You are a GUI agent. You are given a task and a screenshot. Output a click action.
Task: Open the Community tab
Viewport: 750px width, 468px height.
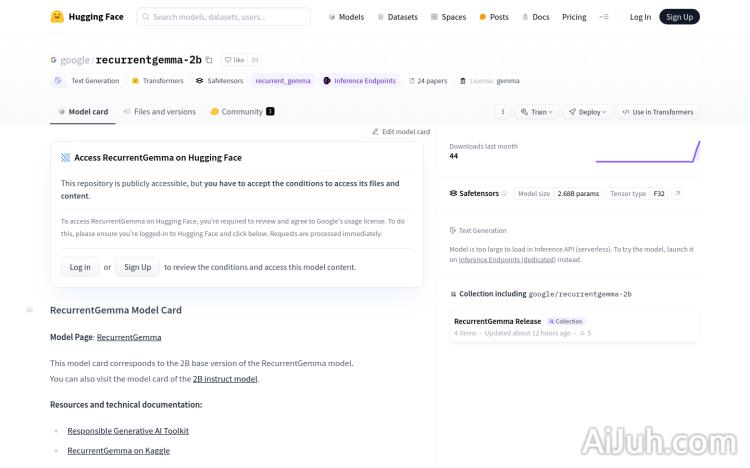coord(242,112)
